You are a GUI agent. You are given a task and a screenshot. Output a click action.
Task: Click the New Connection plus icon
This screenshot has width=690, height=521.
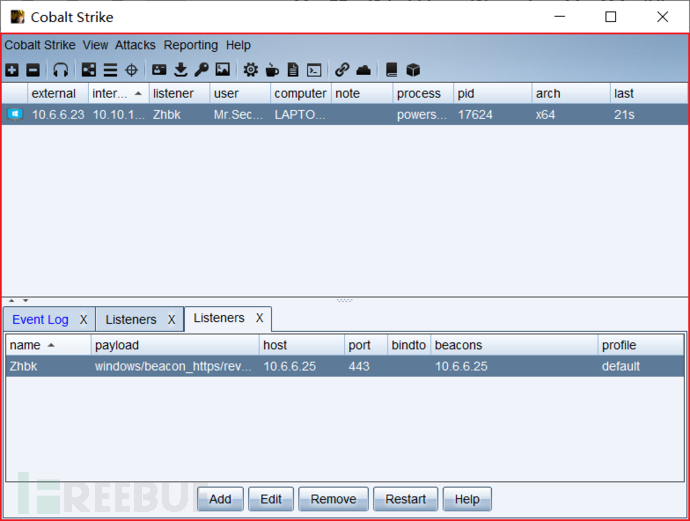coord(12,70)
